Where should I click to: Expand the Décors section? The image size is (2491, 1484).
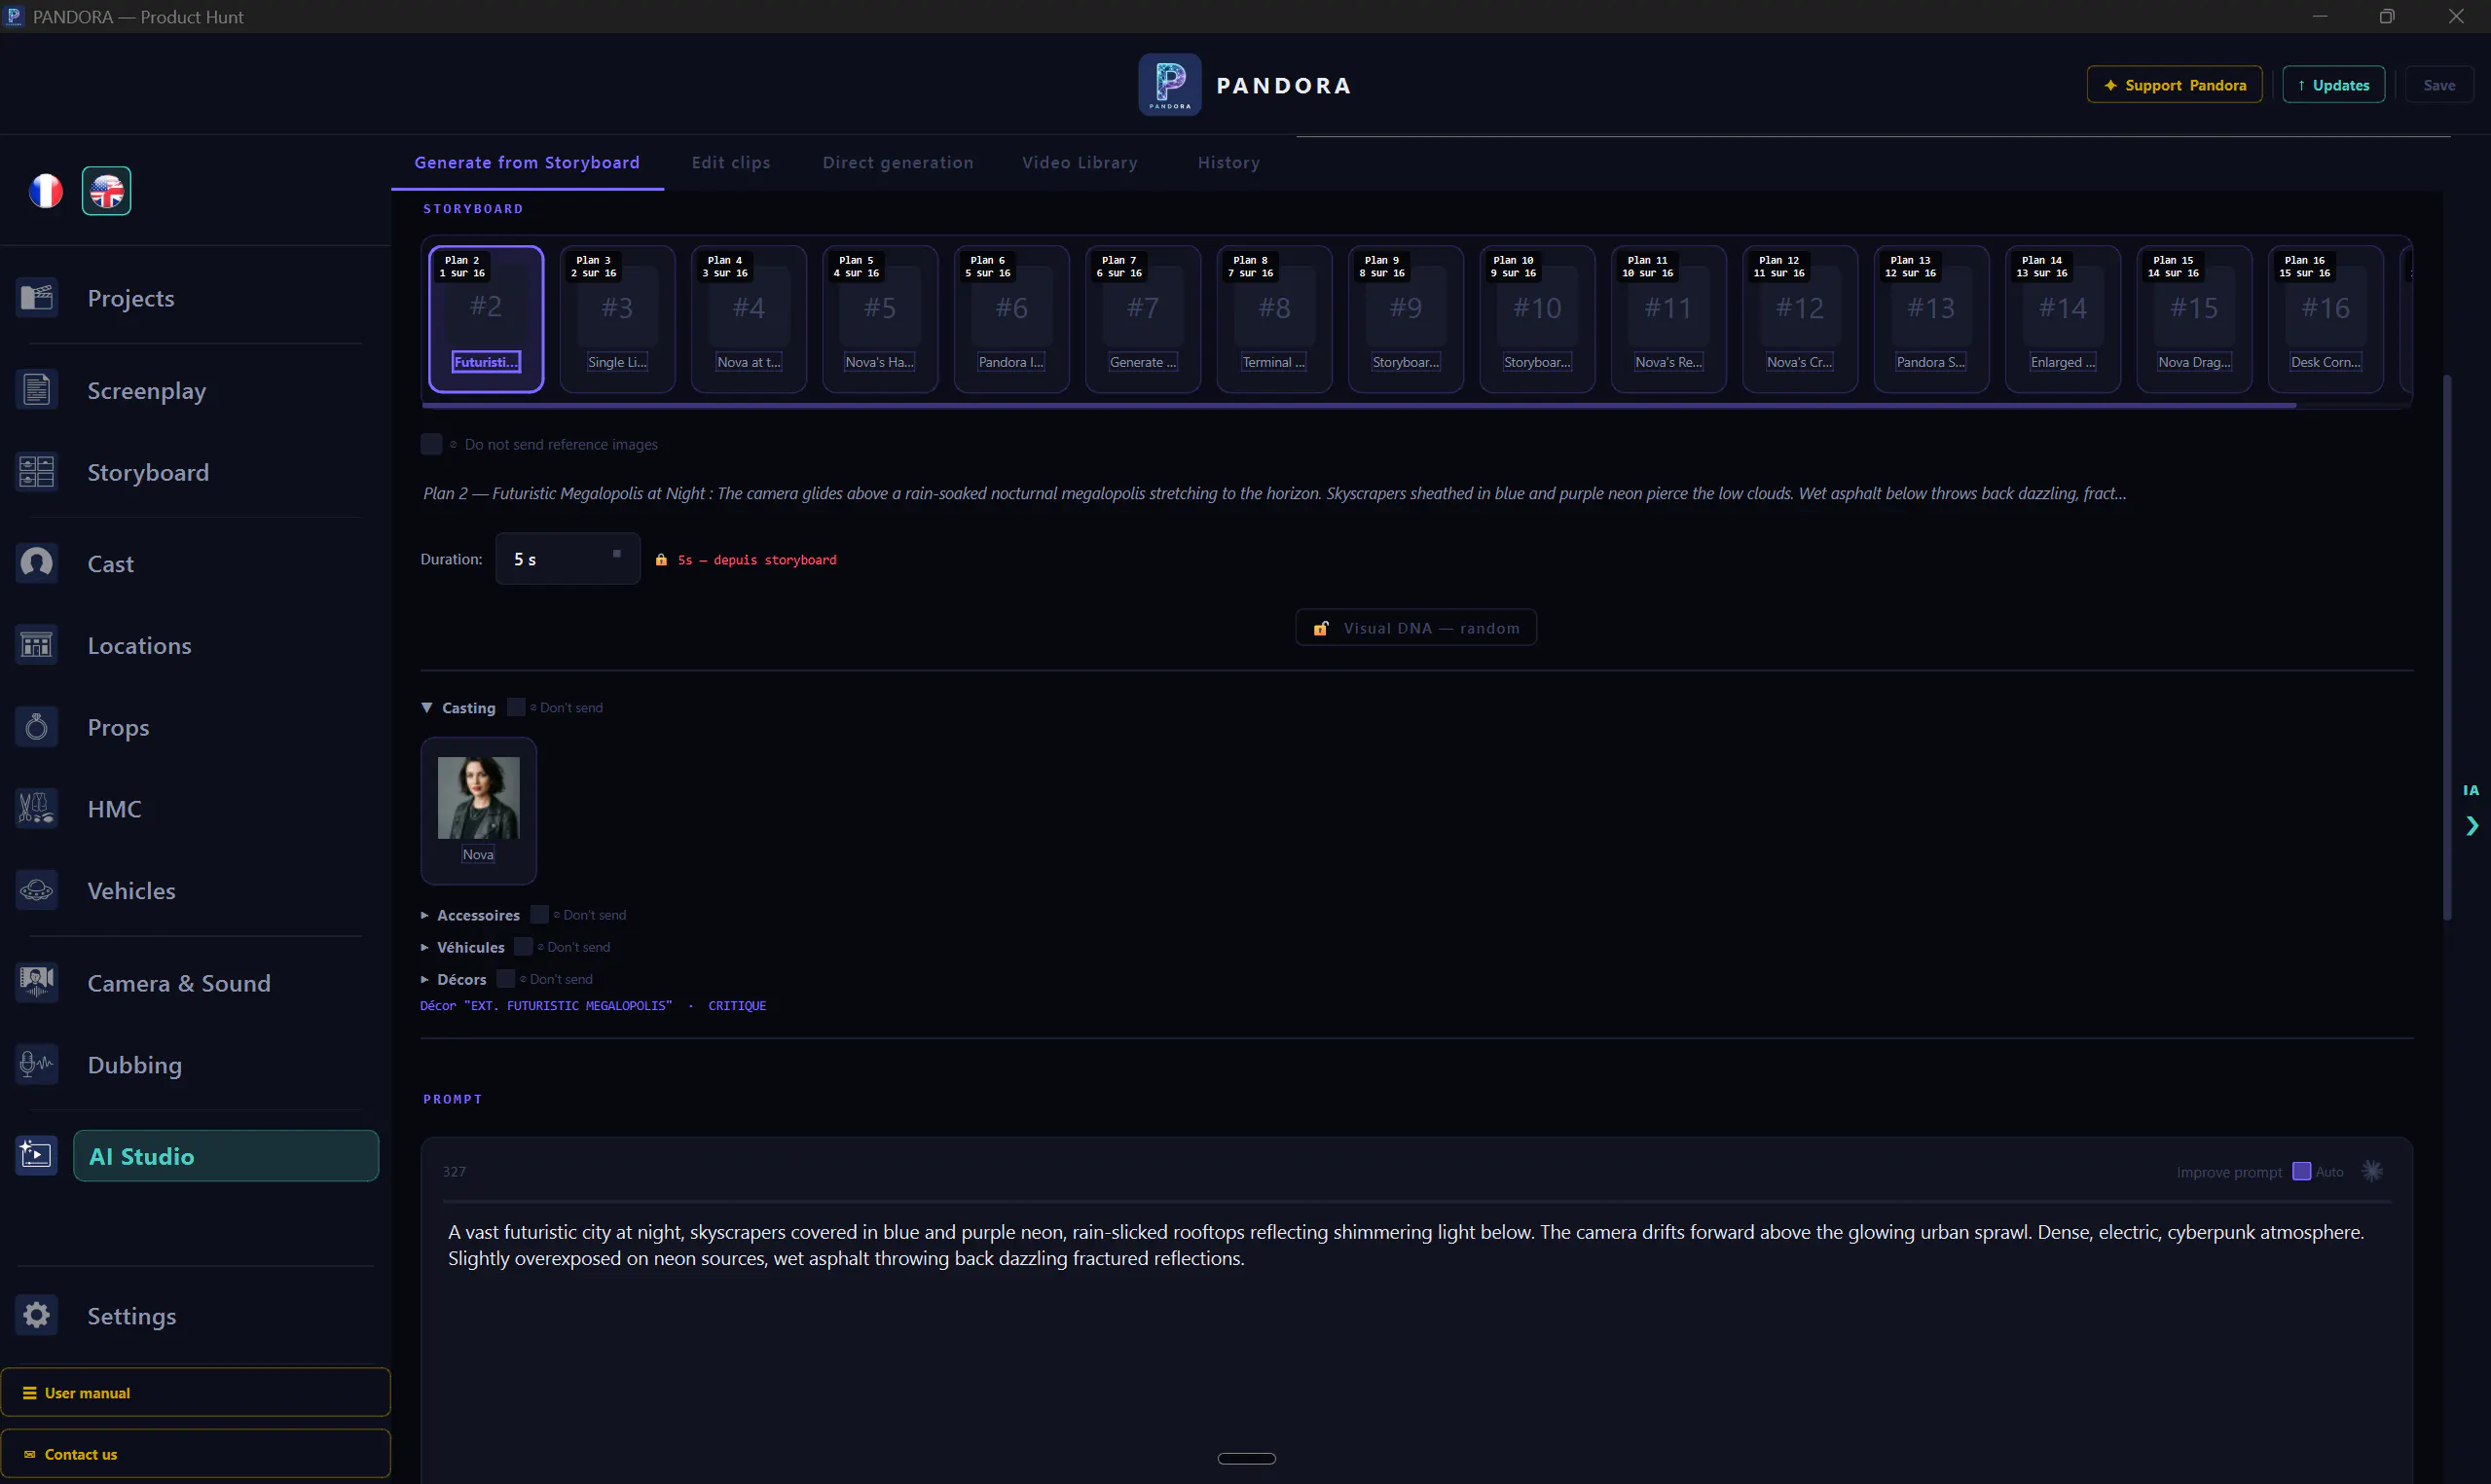(x=425, y=979)
